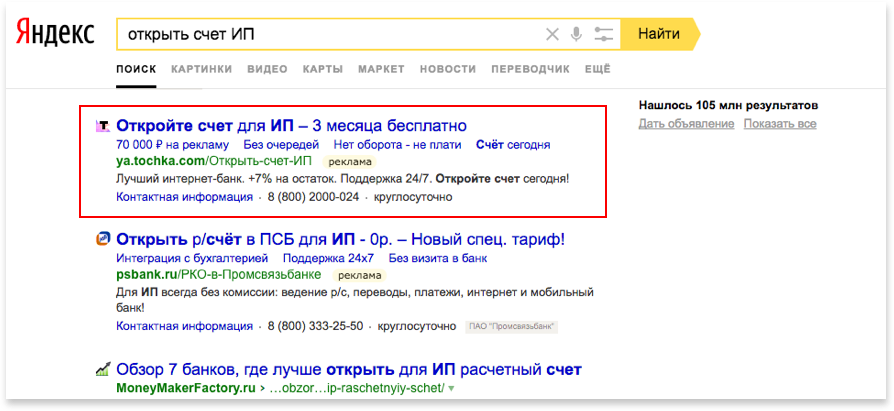Expand the ЕЩЁ menu
894x411 pixels.
[x=598, y=70]
